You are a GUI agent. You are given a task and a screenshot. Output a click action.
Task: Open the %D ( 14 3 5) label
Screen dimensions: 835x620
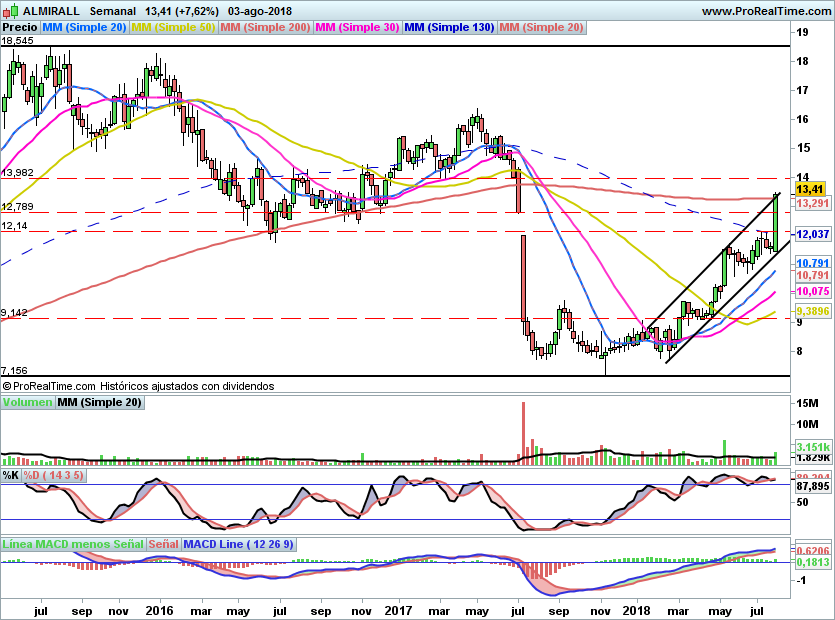click(x=53, y=475)
